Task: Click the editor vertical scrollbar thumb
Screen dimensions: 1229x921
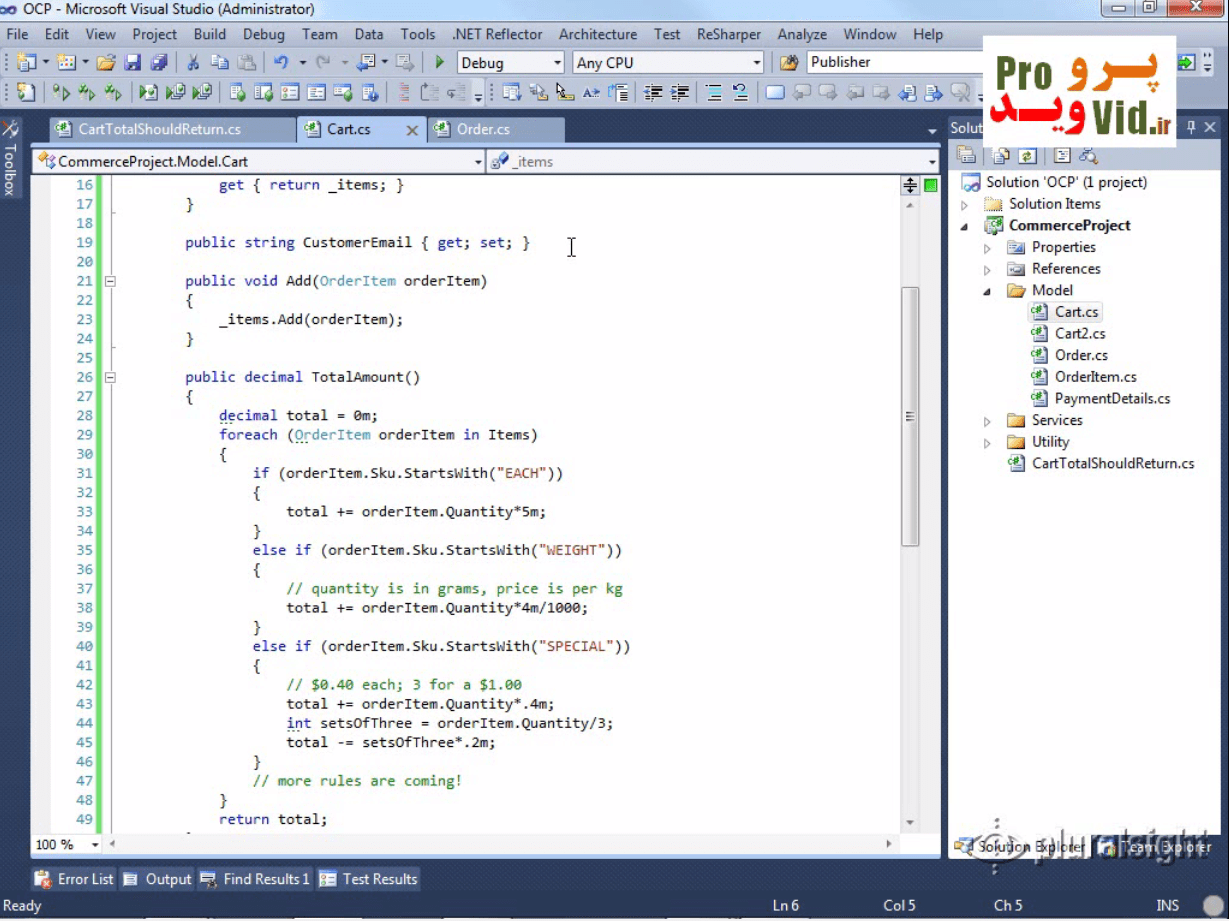Action: pyautogui.click(x=909, y=415)
